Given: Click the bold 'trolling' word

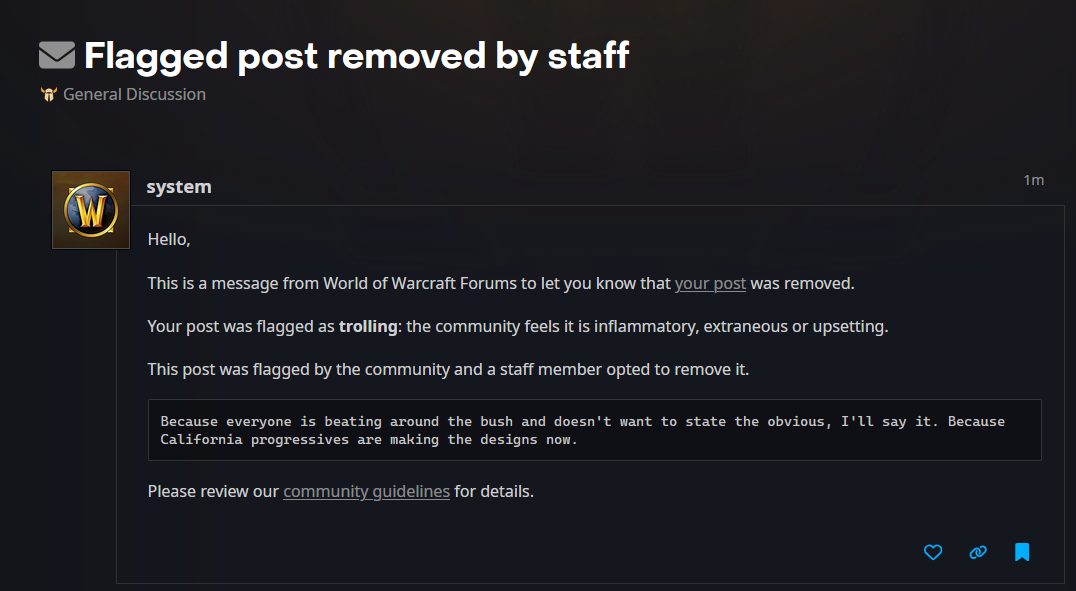Looking at the screenshot, I should click(x=368, y=326).
